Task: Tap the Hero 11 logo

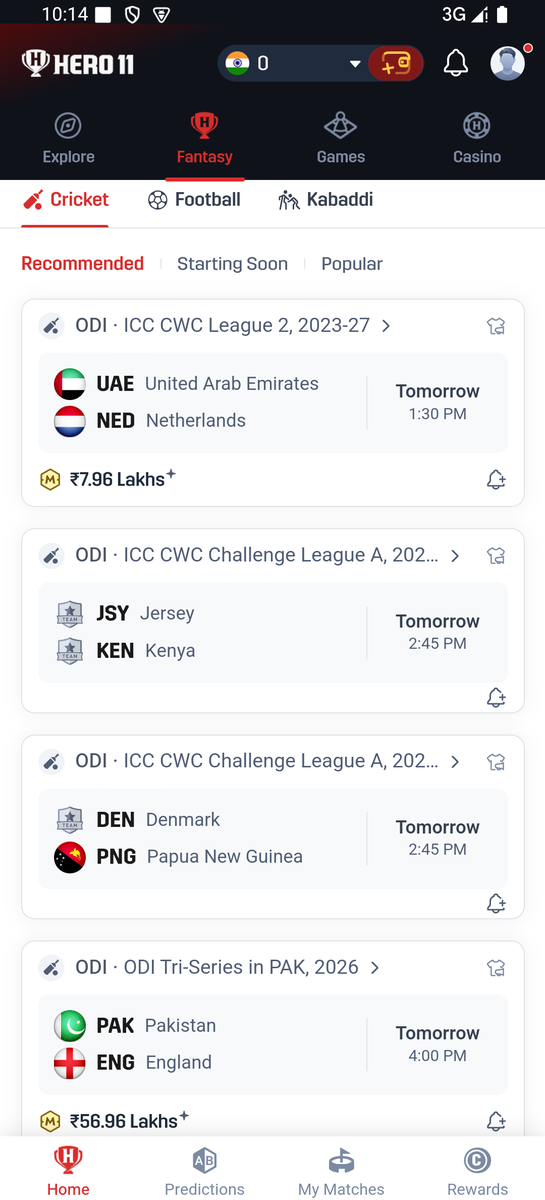Action: [78, 64]
